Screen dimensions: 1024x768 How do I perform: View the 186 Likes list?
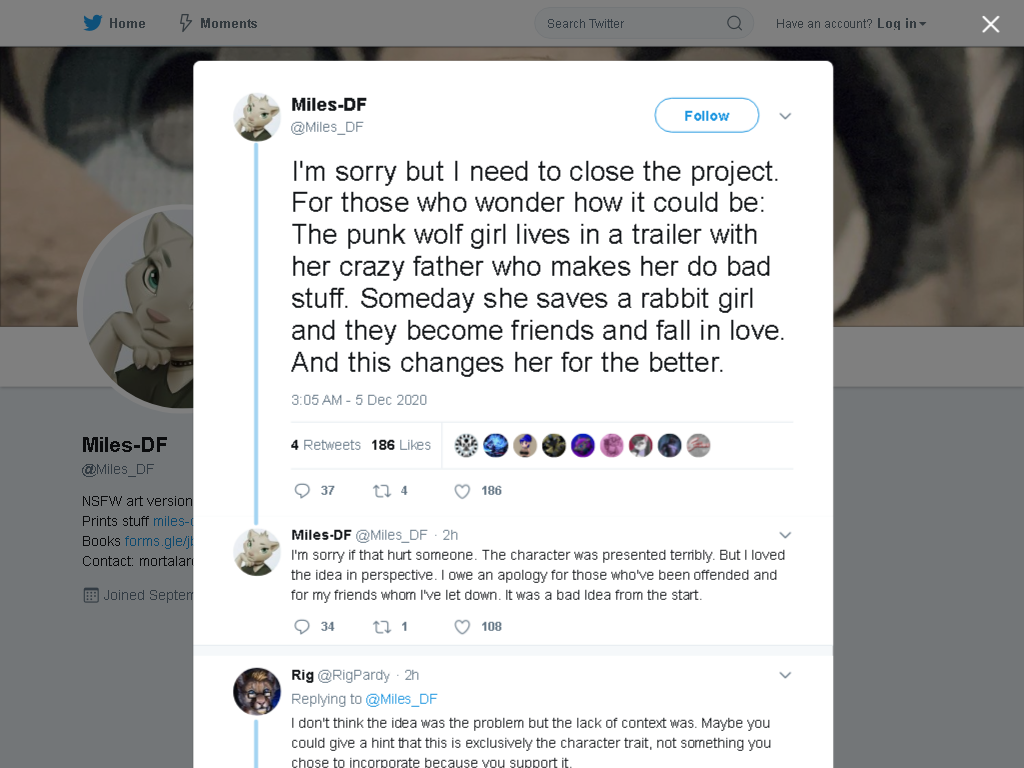tap(401, 445)
